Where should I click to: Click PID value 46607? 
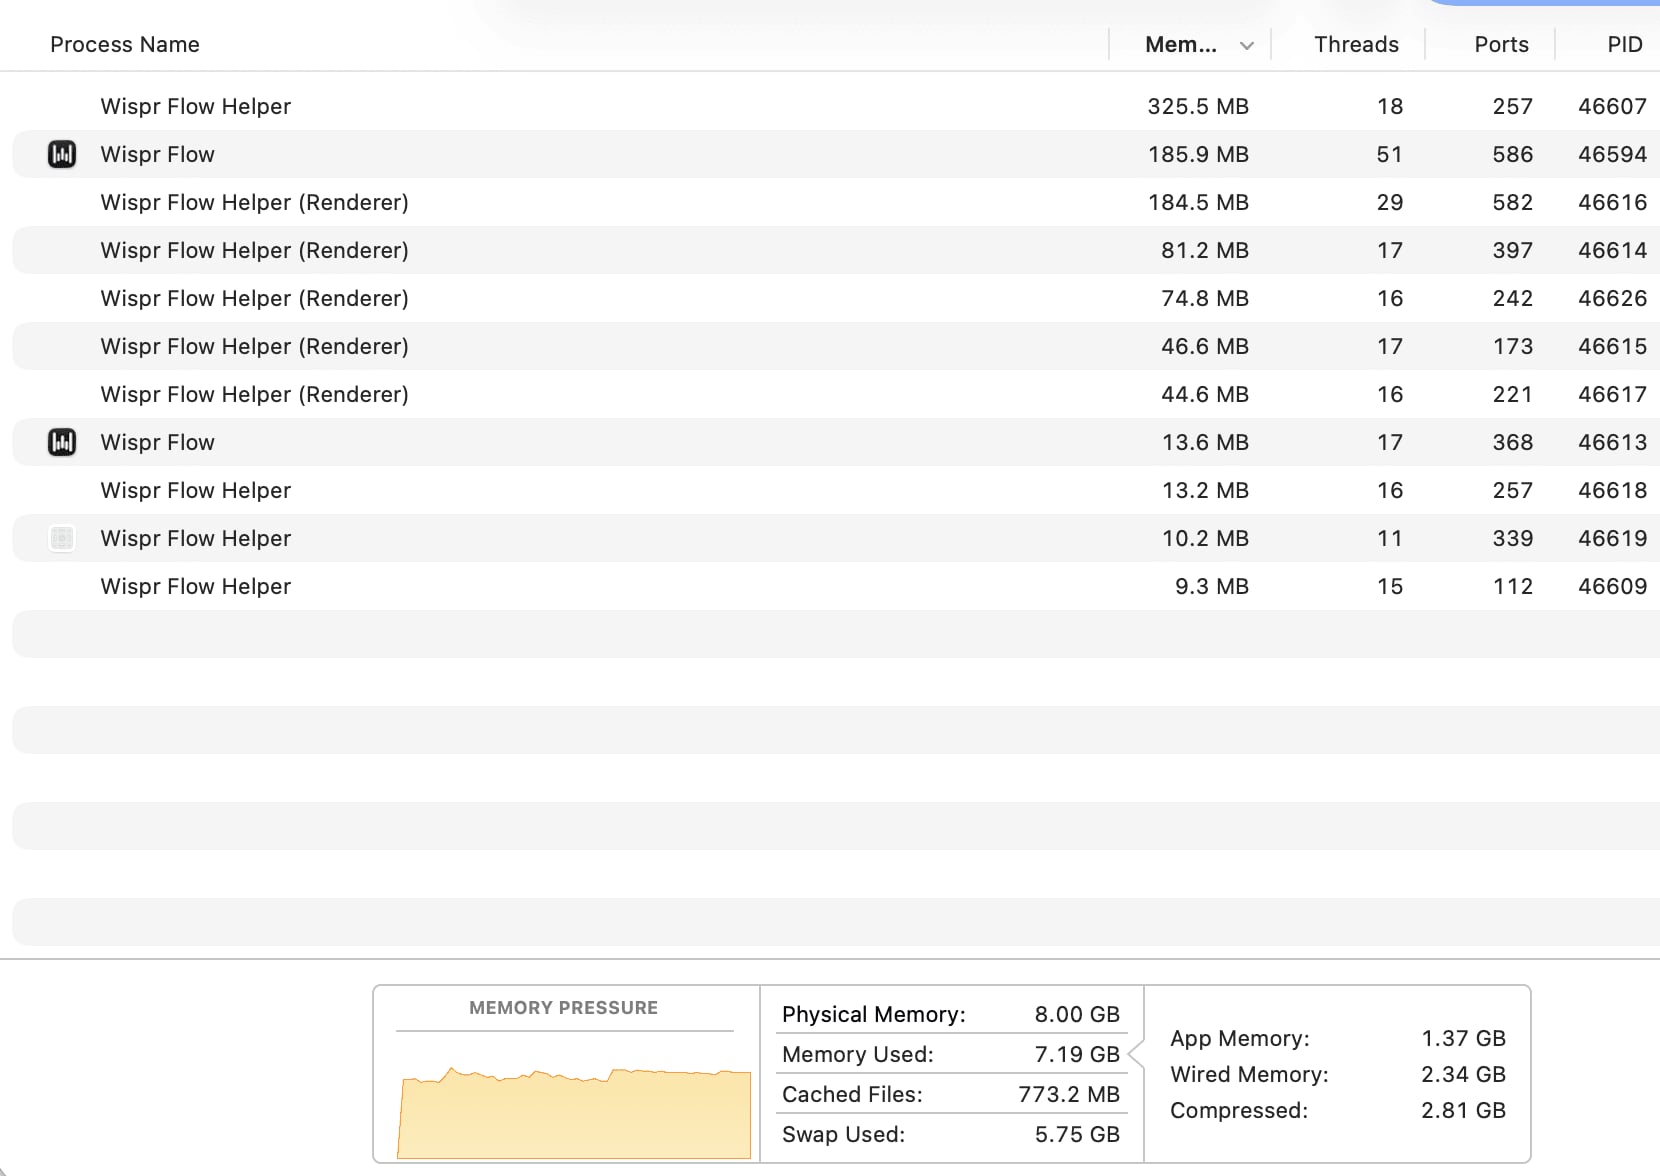[x=1612, y=106]
